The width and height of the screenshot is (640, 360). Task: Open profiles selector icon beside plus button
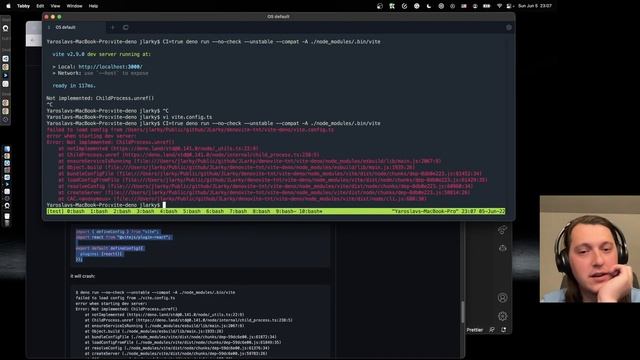click(x=126, y=27)
